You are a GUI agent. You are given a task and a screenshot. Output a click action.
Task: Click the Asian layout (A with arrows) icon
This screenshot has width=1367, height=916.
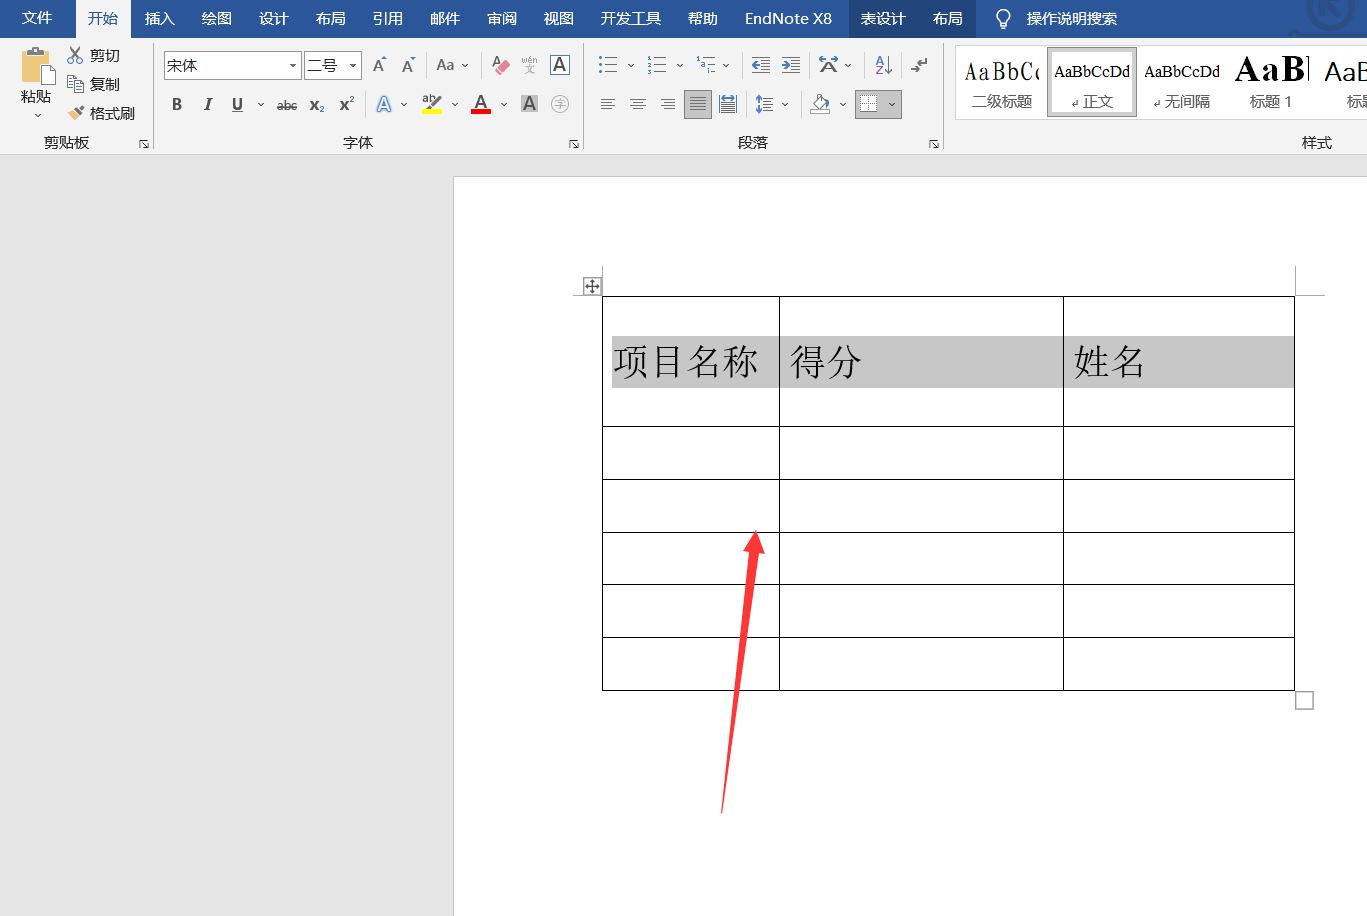pos(828,65)
